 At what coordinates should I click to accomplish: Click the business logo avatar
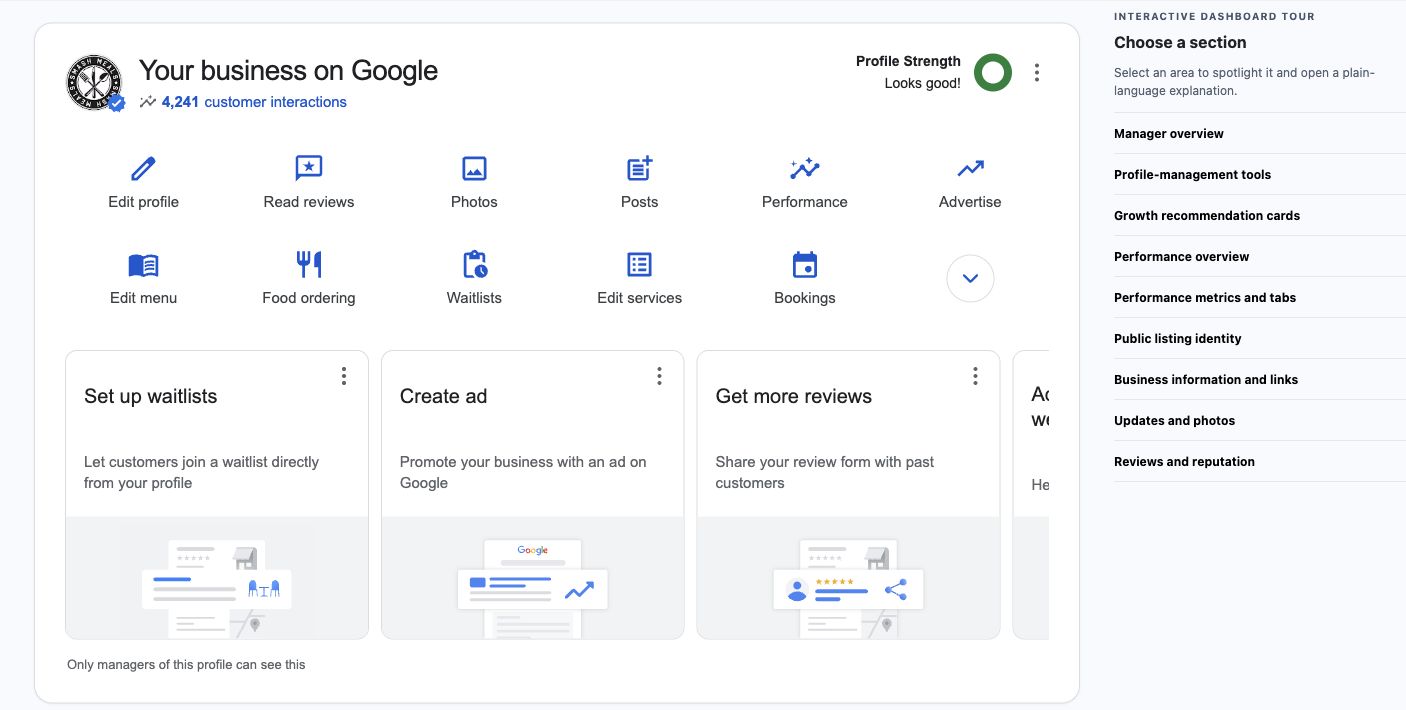94,82
